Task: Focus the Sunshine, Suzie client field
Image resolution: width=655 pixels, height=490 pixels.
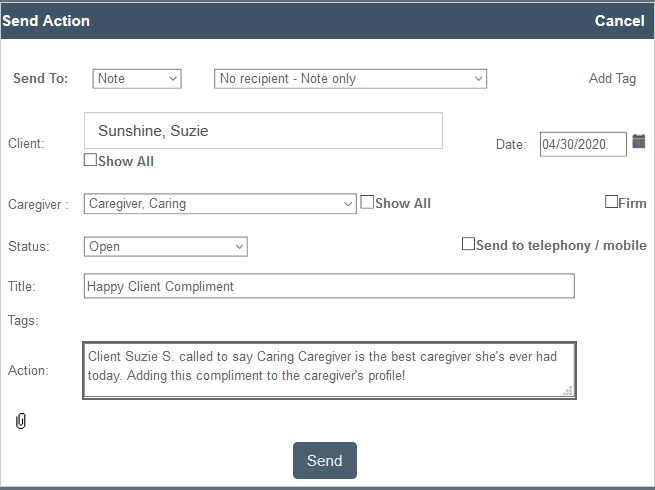Action: [263, 130]
